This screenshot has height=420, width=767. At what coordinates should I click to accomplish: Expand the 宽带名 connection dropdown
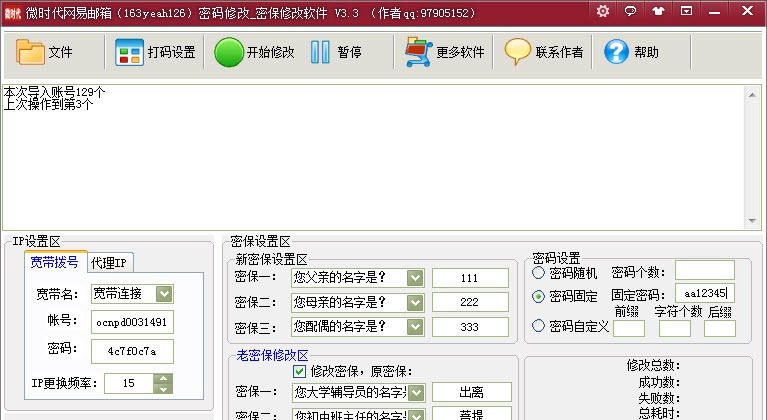coord(164,294)
